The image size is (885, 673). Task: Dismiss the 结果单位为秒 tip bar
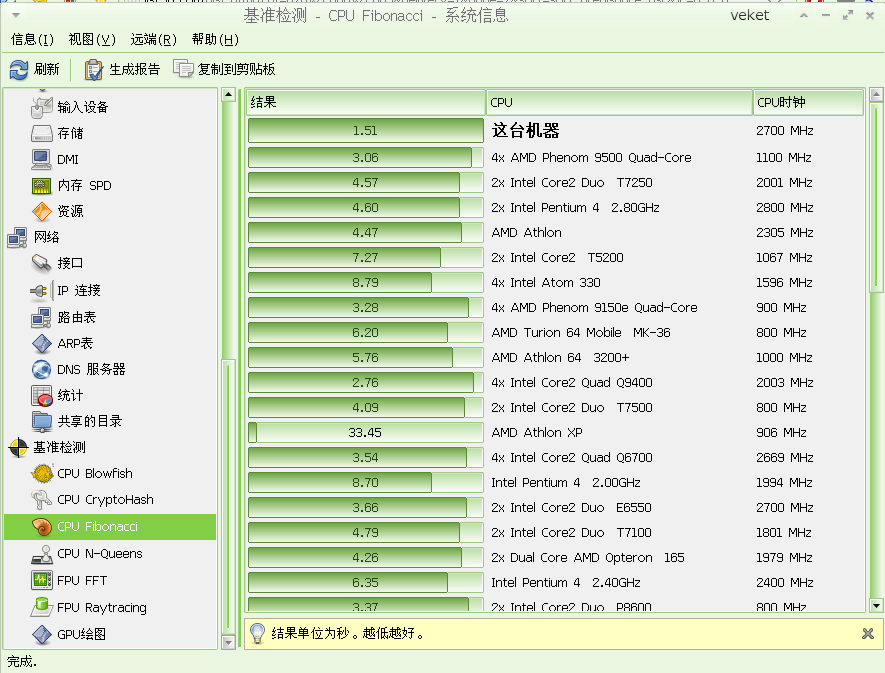[x=868, y=633]
